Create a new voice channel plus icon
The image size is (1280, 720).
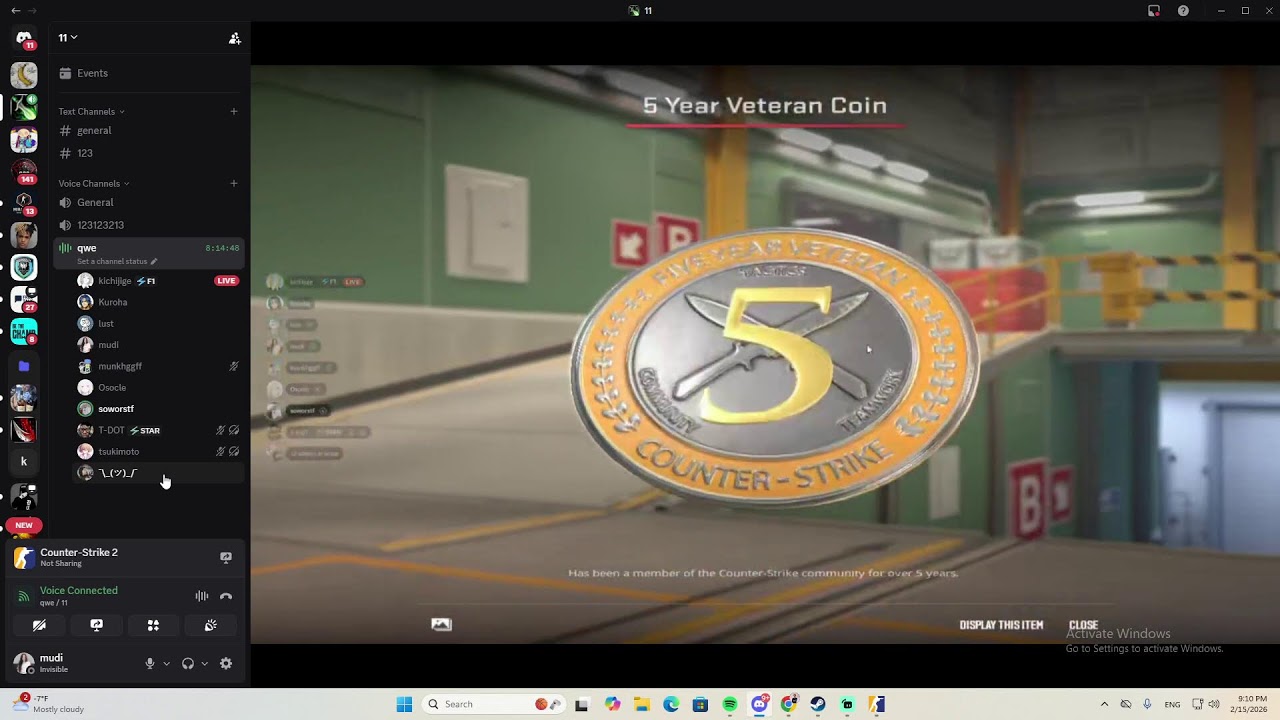pos(234,183)
